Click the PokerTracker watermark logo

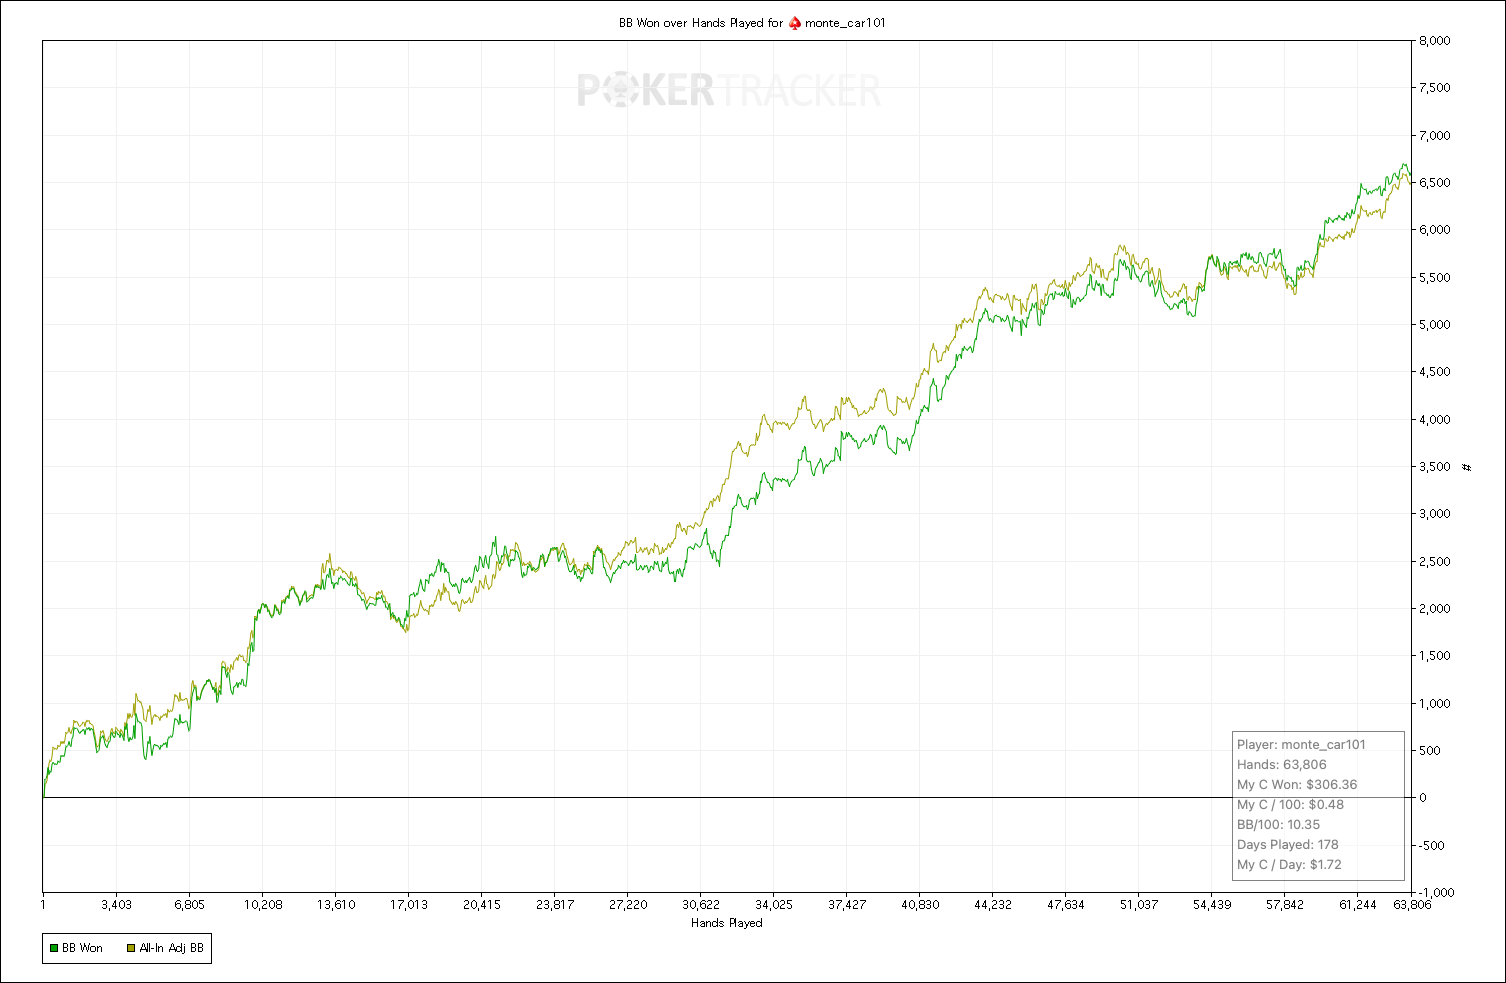(729, 91)
